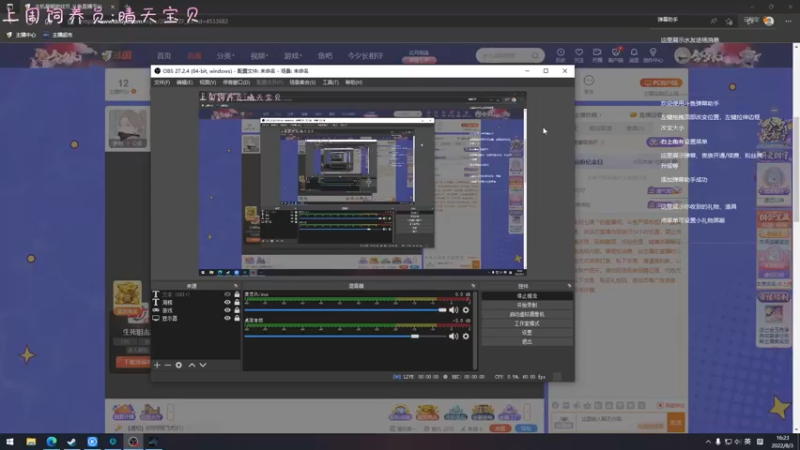Pop out the 控件 dock panel
Image resolution: width=800 pixels, height=450 pixels.
[x=569, y=286]
